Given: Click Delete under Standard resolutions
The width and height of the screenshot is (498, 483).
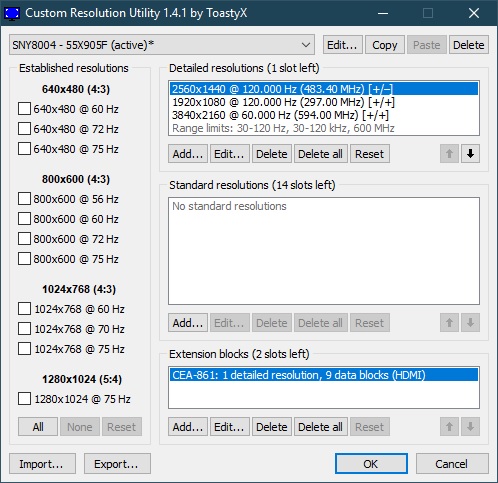Looking at the screenshot, I should (272, 322).
